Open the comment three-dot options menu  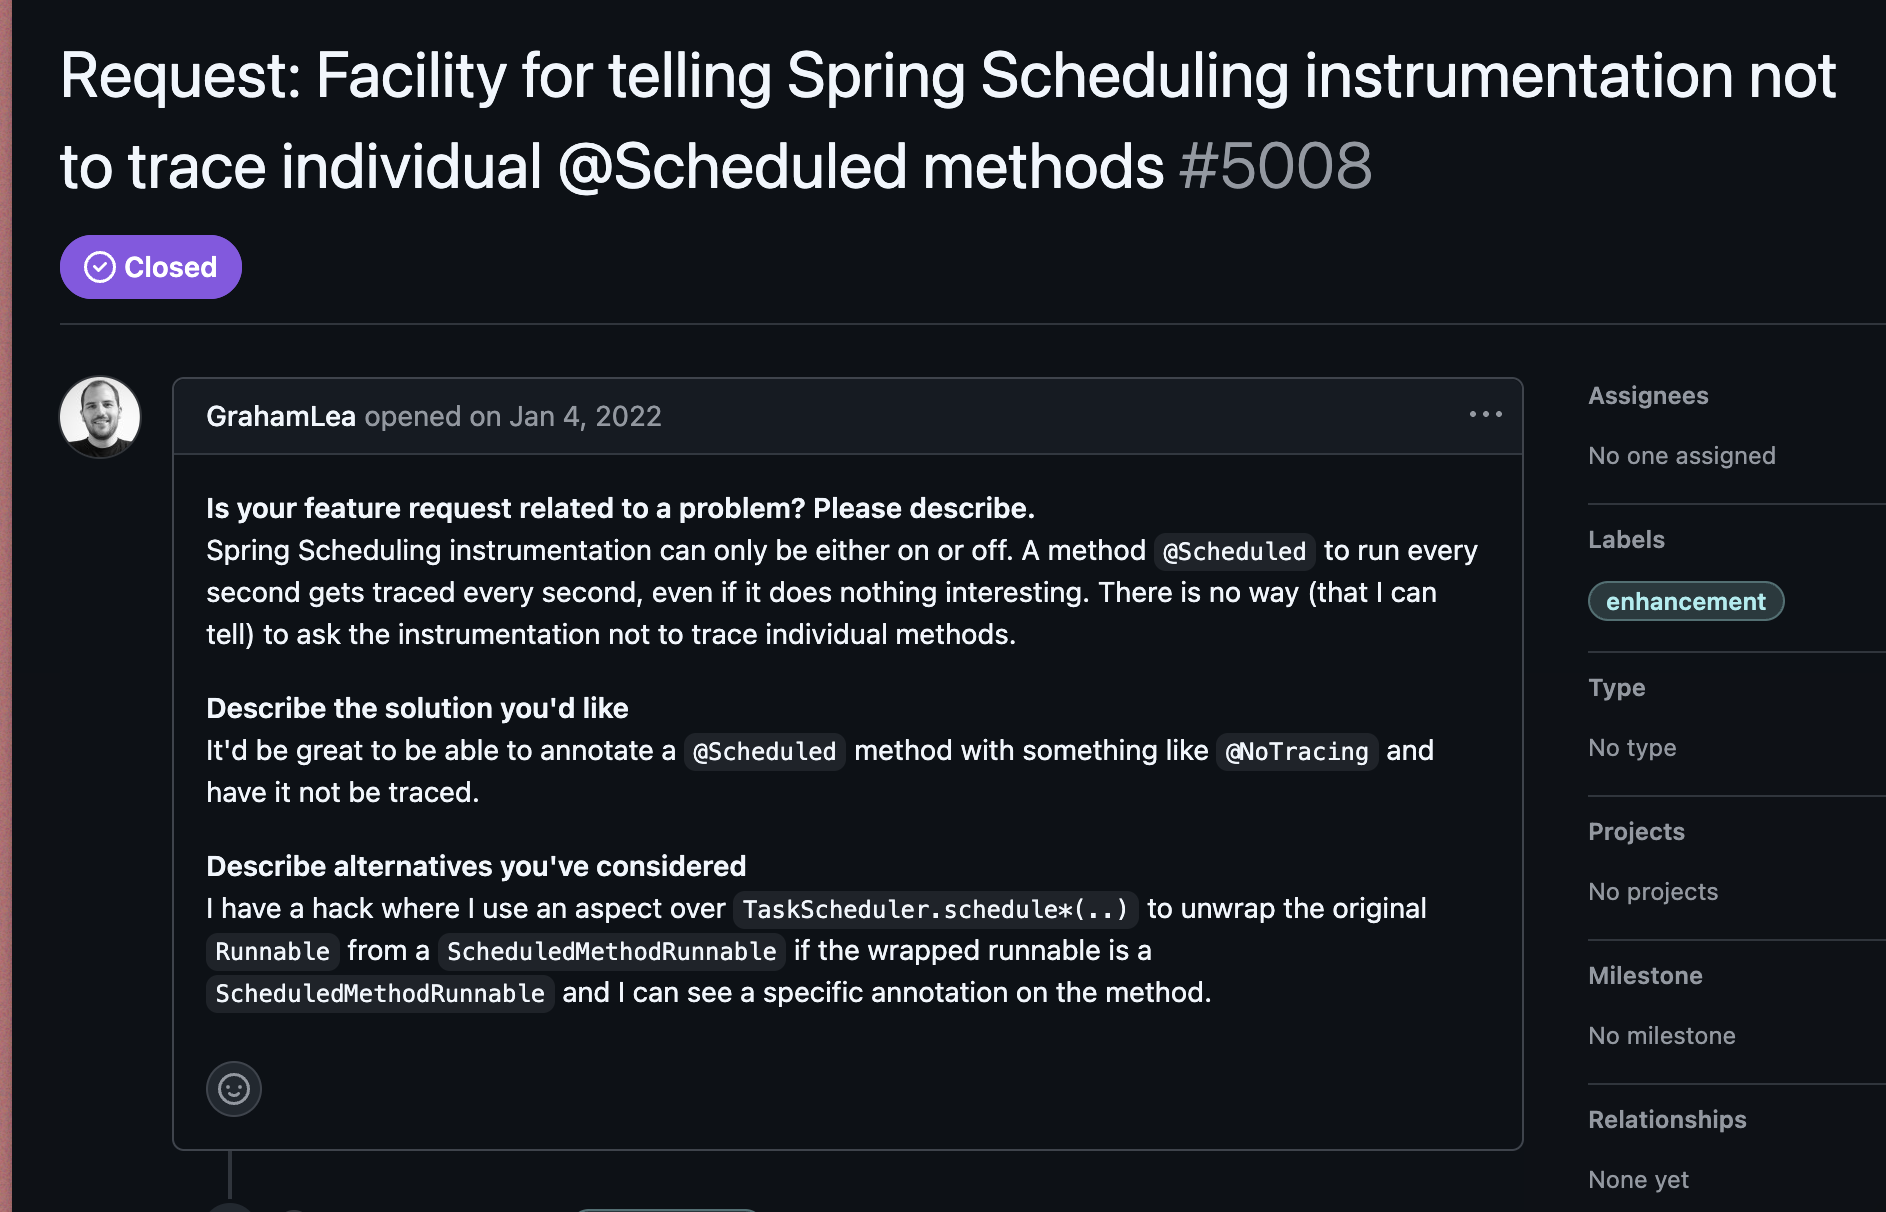point(1485,414)
